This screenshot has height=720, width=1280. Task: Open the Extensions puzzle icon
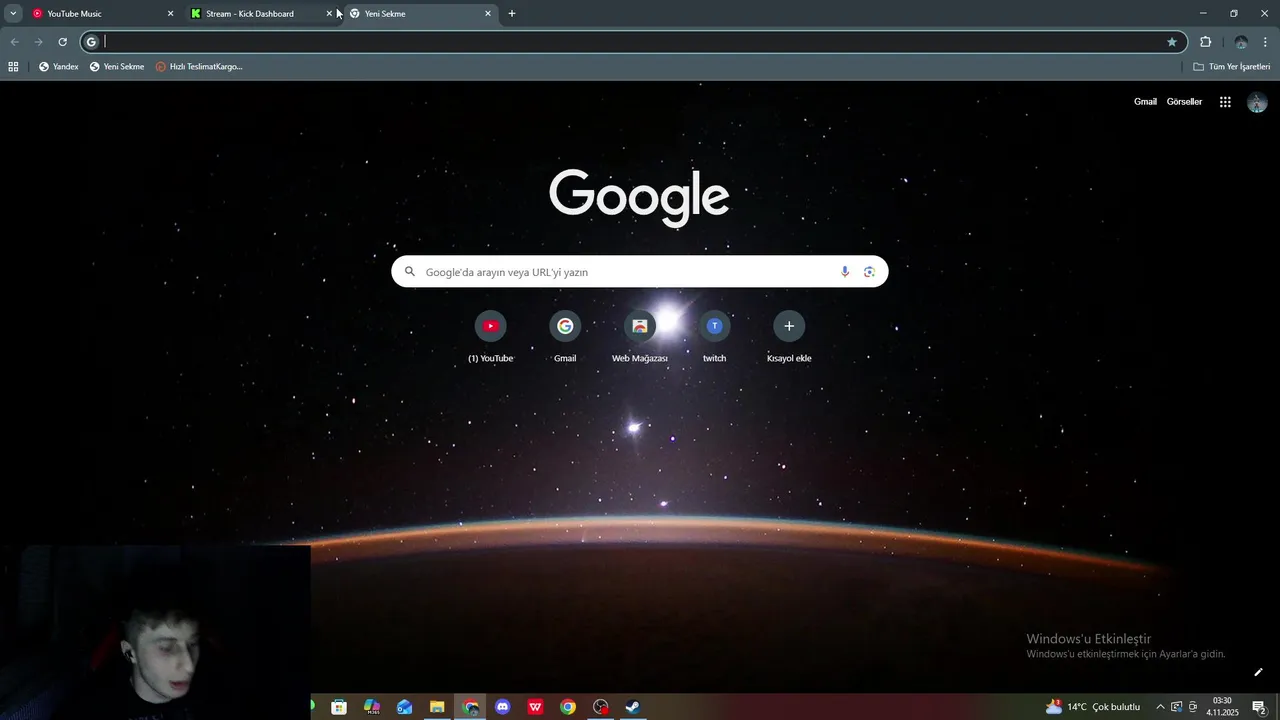pyautogui.click(x=1205, y=42)
